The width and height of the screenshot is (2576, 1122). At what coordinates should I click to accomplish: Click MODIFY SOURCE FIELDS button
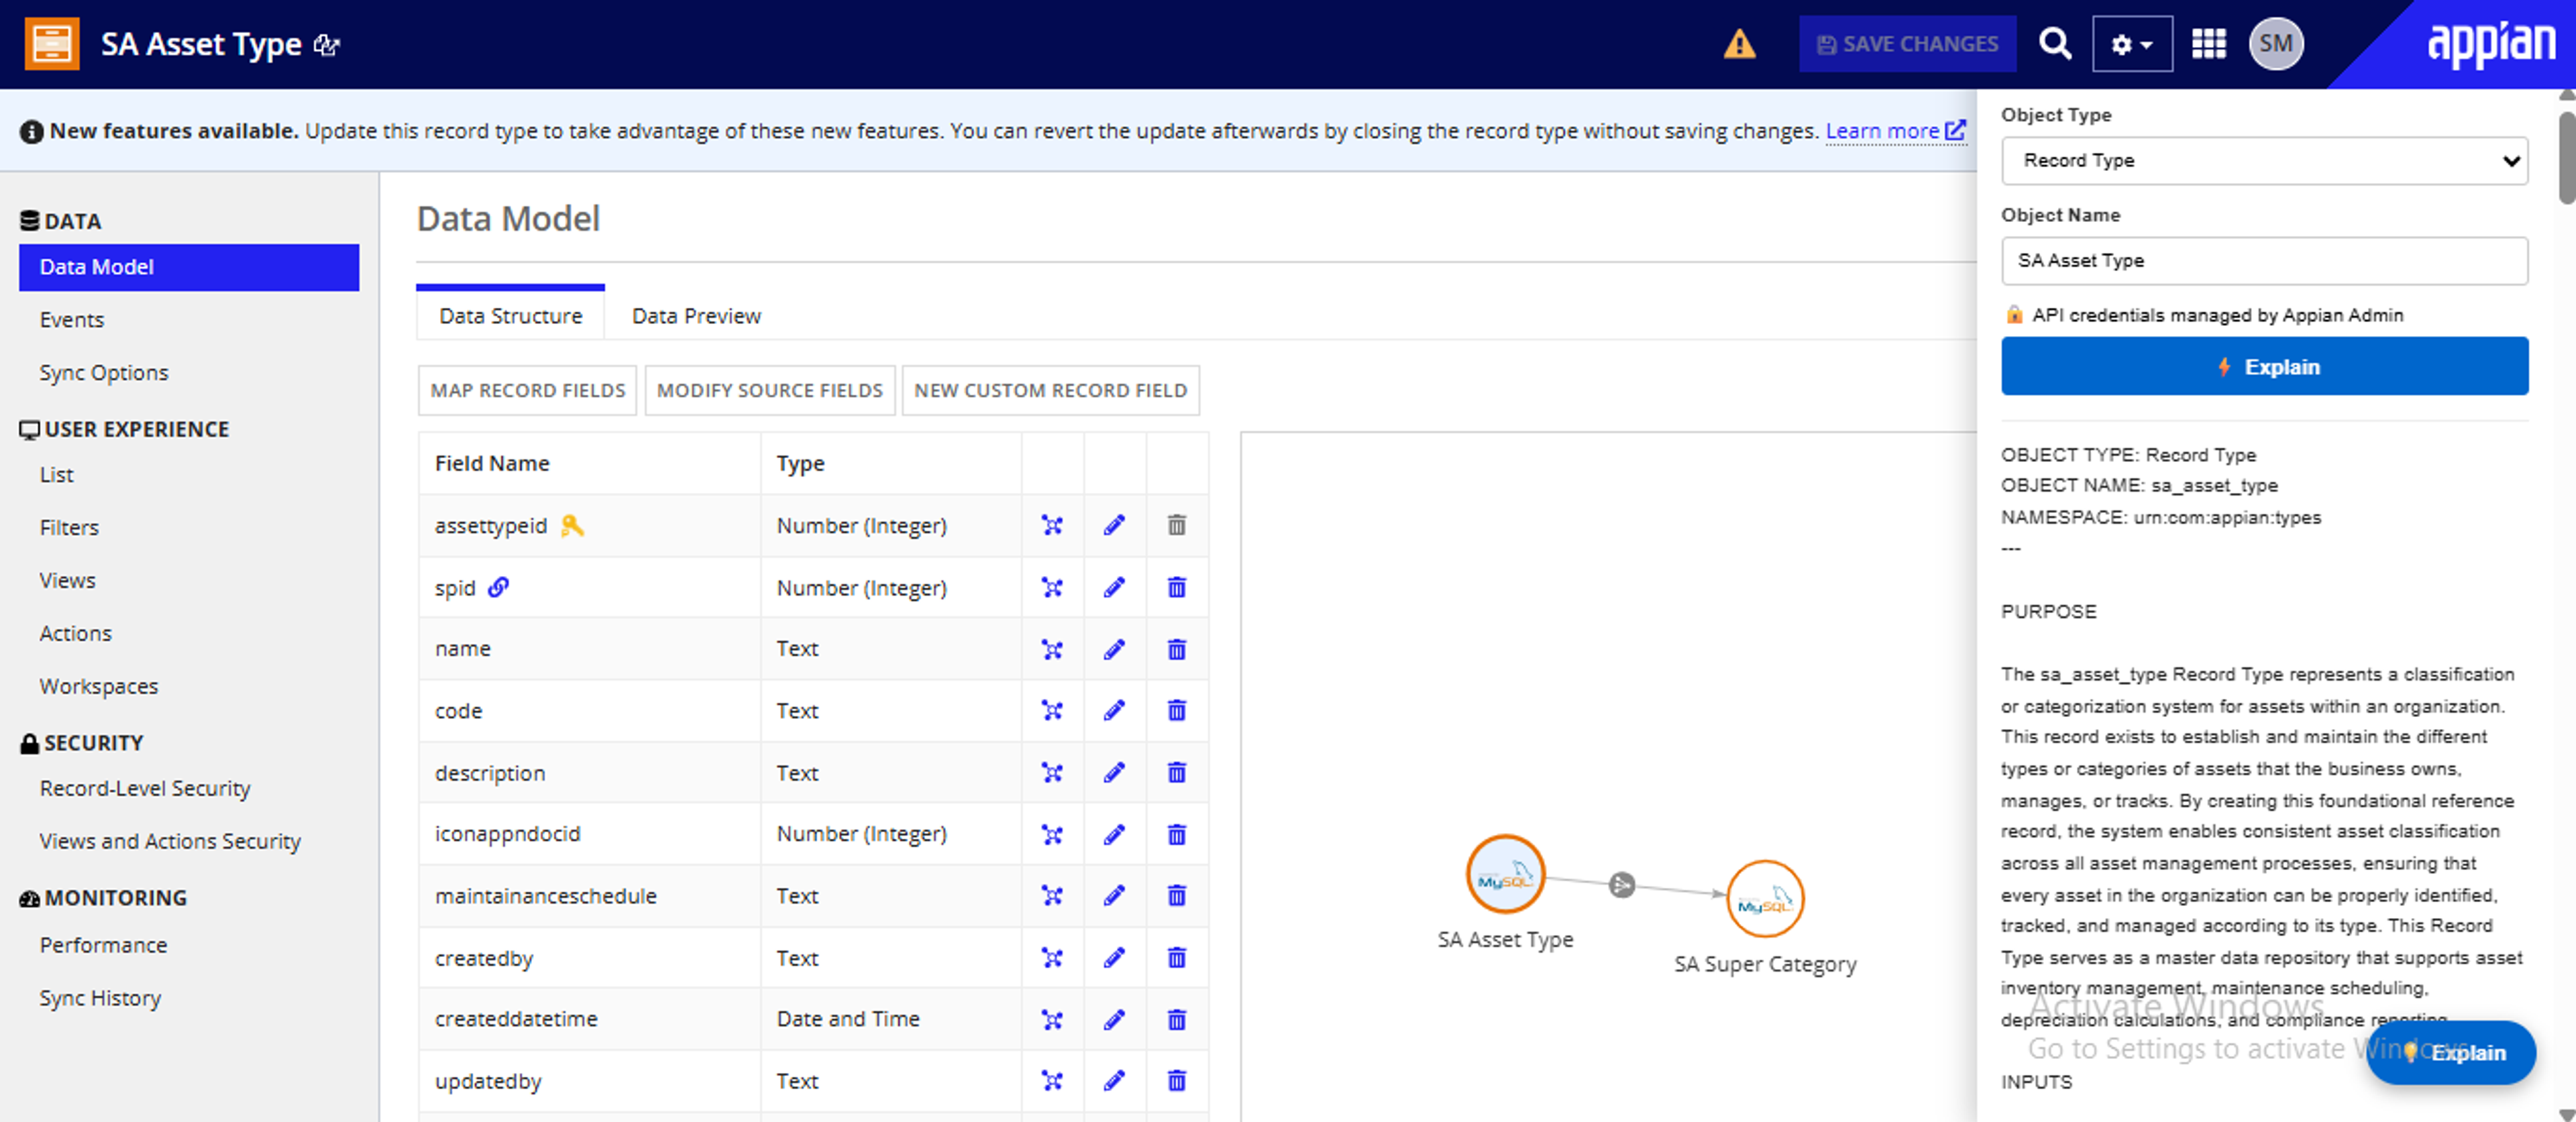coord(770,390)
